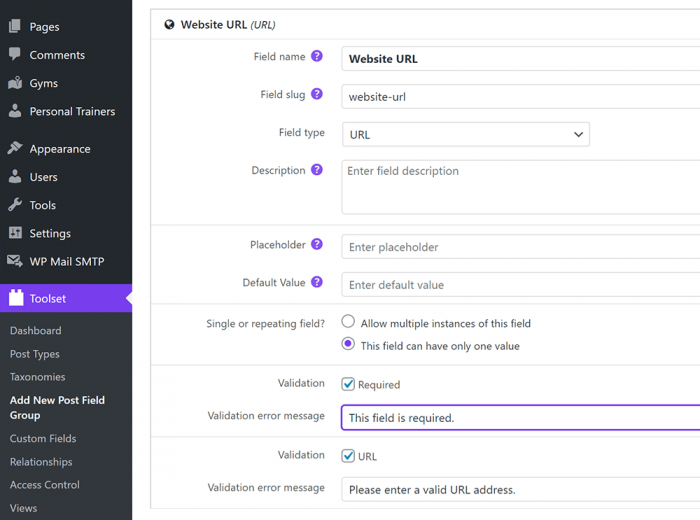
Task: Click the Enter field description textarea
Action: point(521,187)
